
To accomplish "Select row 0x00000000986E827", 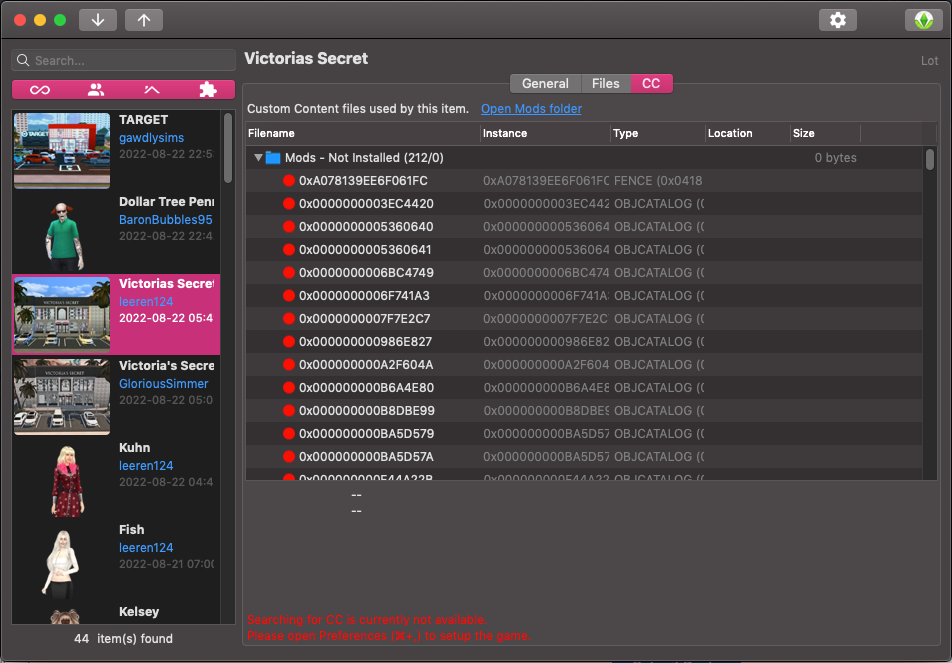I will [x=583, y=342].
